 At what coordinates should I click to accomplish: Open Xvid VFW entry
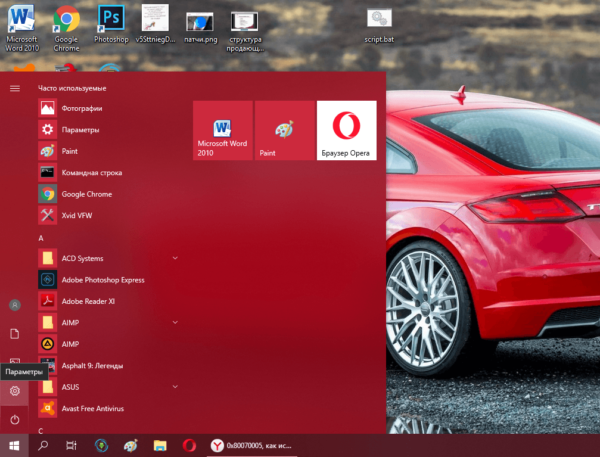click(109, 215)
